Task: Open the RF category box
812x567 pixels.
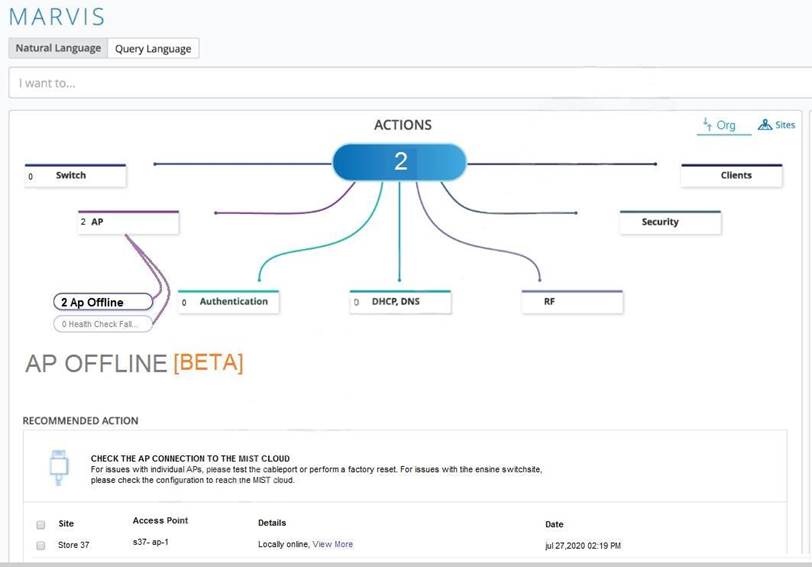Action: 572,301
